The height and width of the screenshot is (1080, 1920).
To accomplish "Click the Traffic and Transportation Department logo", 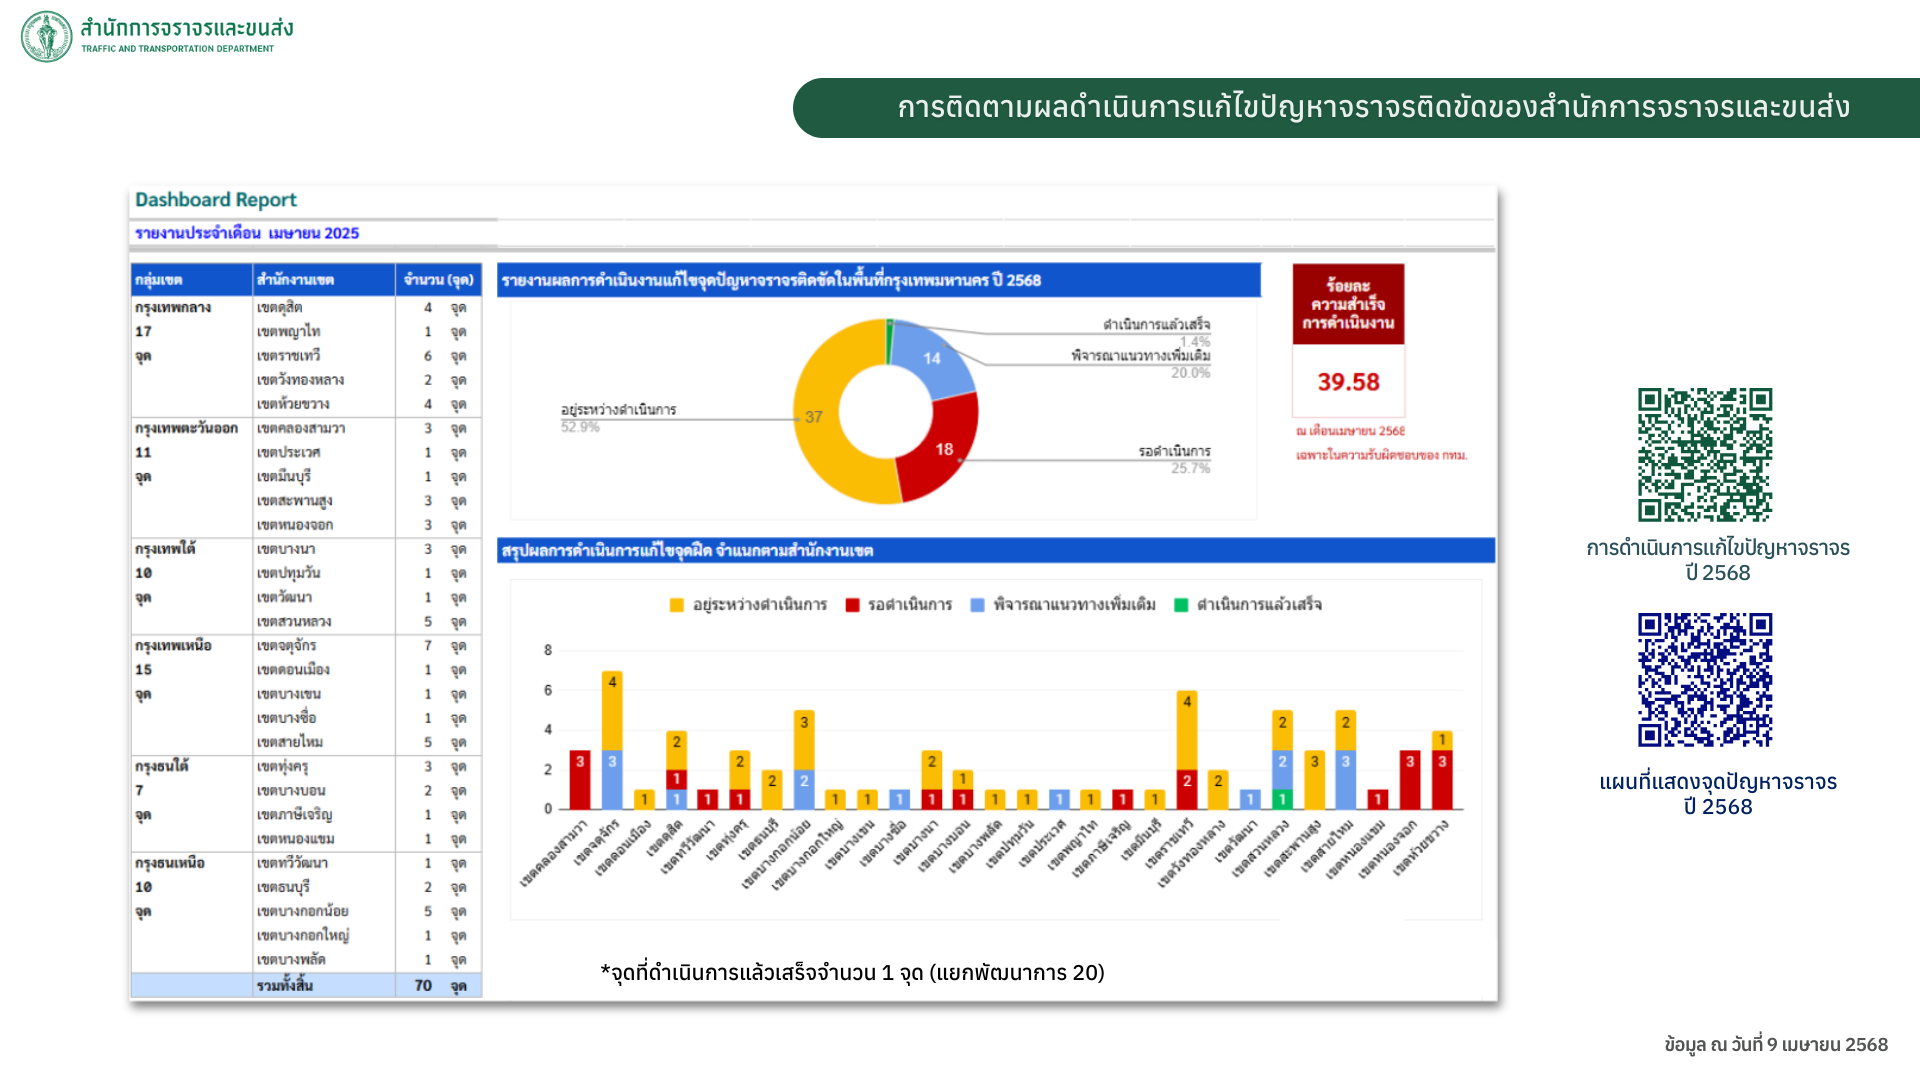I will click(157, 36).
